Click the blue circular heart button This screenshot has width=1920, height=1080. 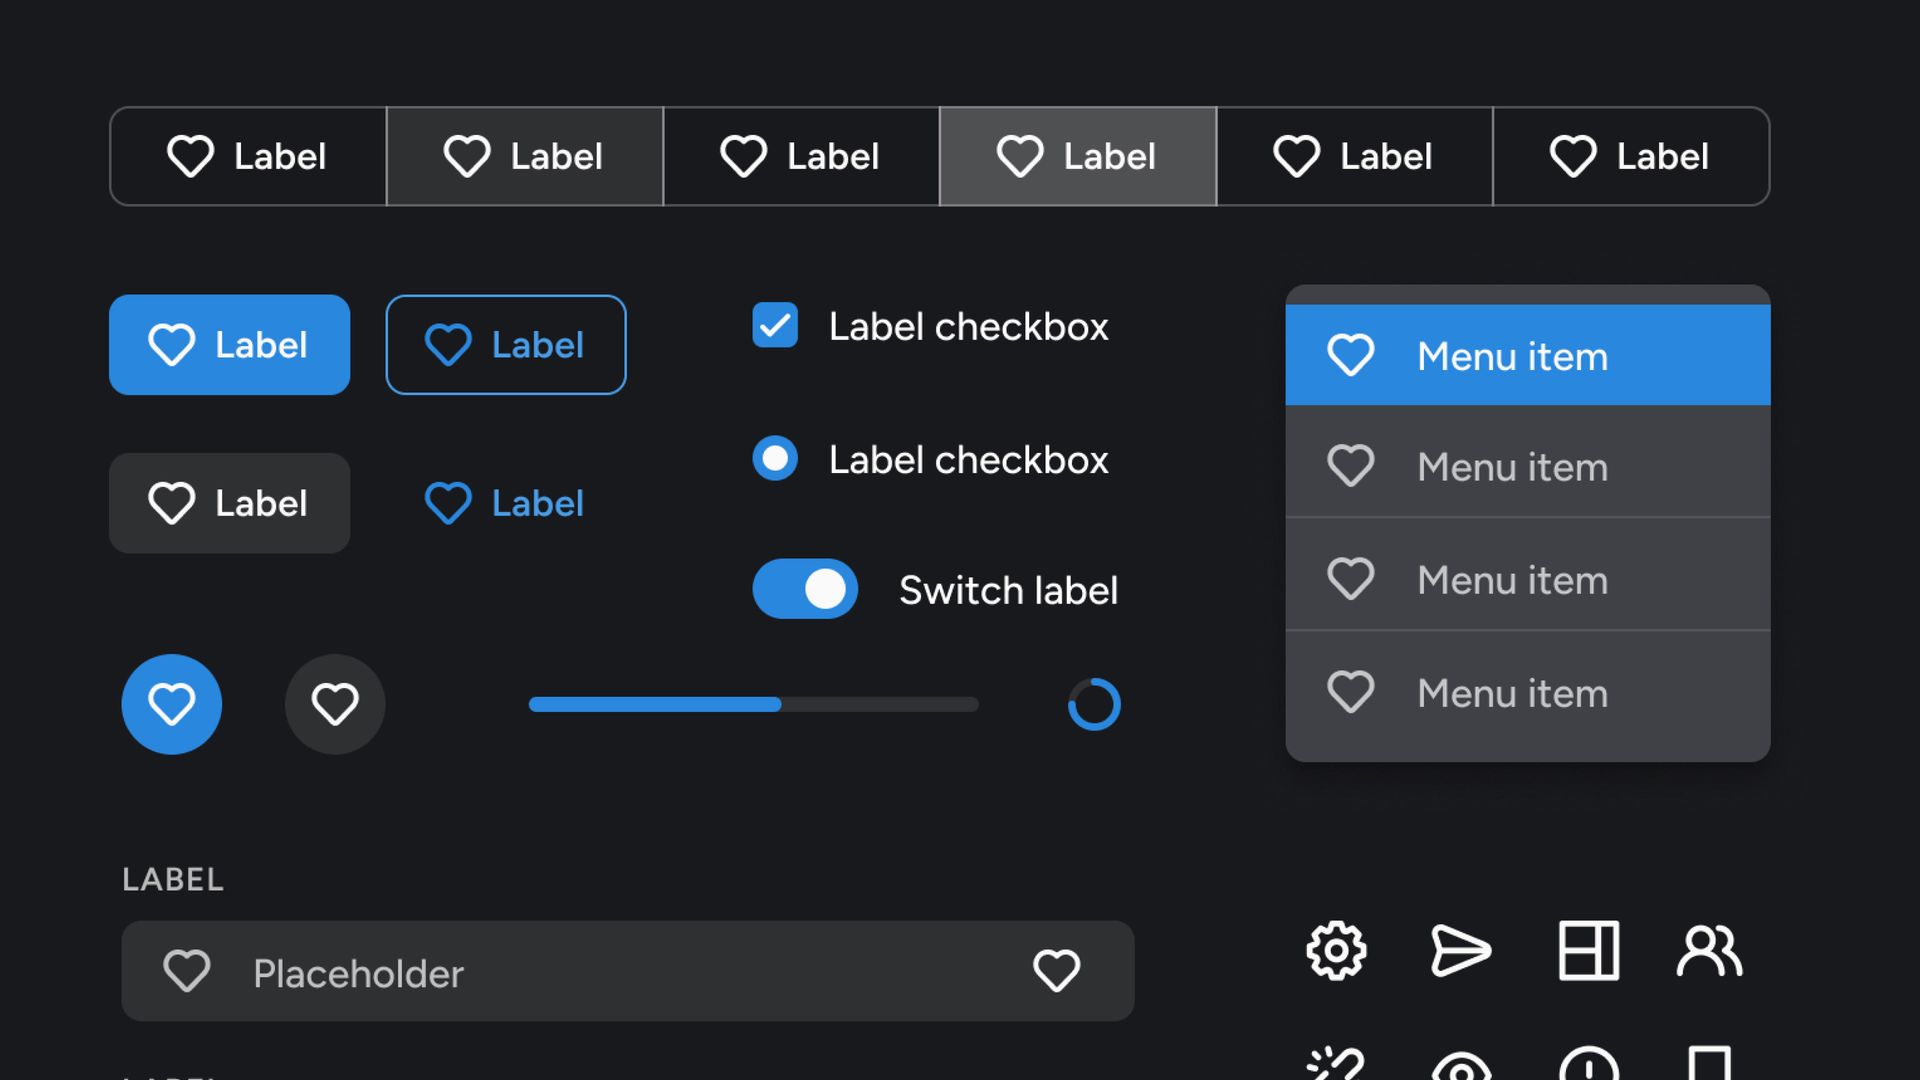172,704
